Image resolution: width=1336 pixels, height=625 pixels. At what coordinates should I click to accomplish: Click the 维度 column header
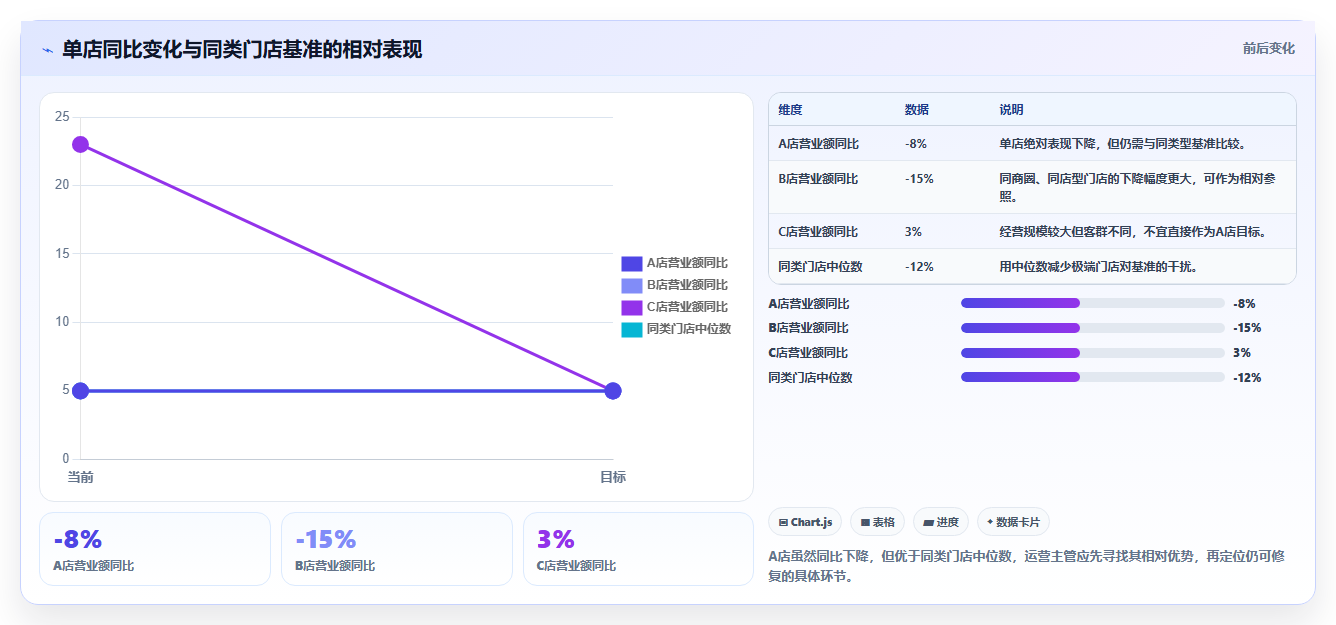(x=790, y=110)
